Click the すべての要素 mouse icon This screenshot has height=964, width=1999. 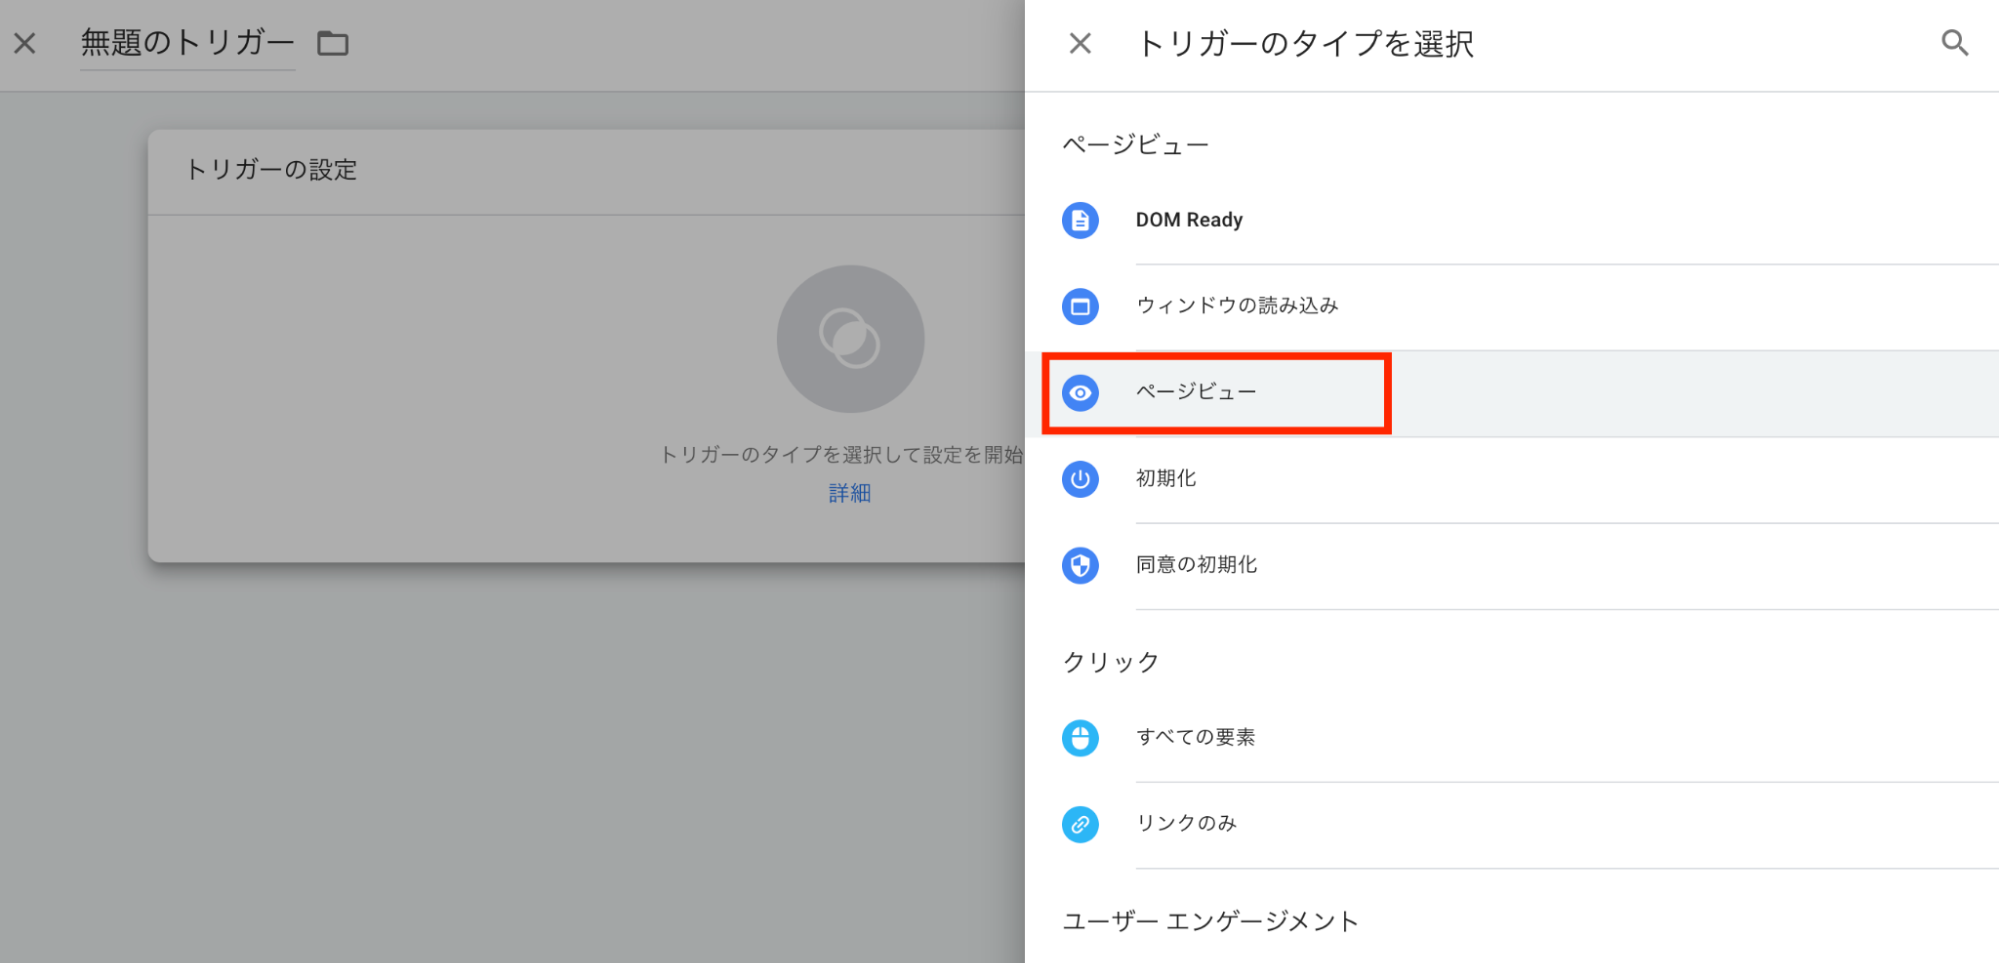point(1080,738)
